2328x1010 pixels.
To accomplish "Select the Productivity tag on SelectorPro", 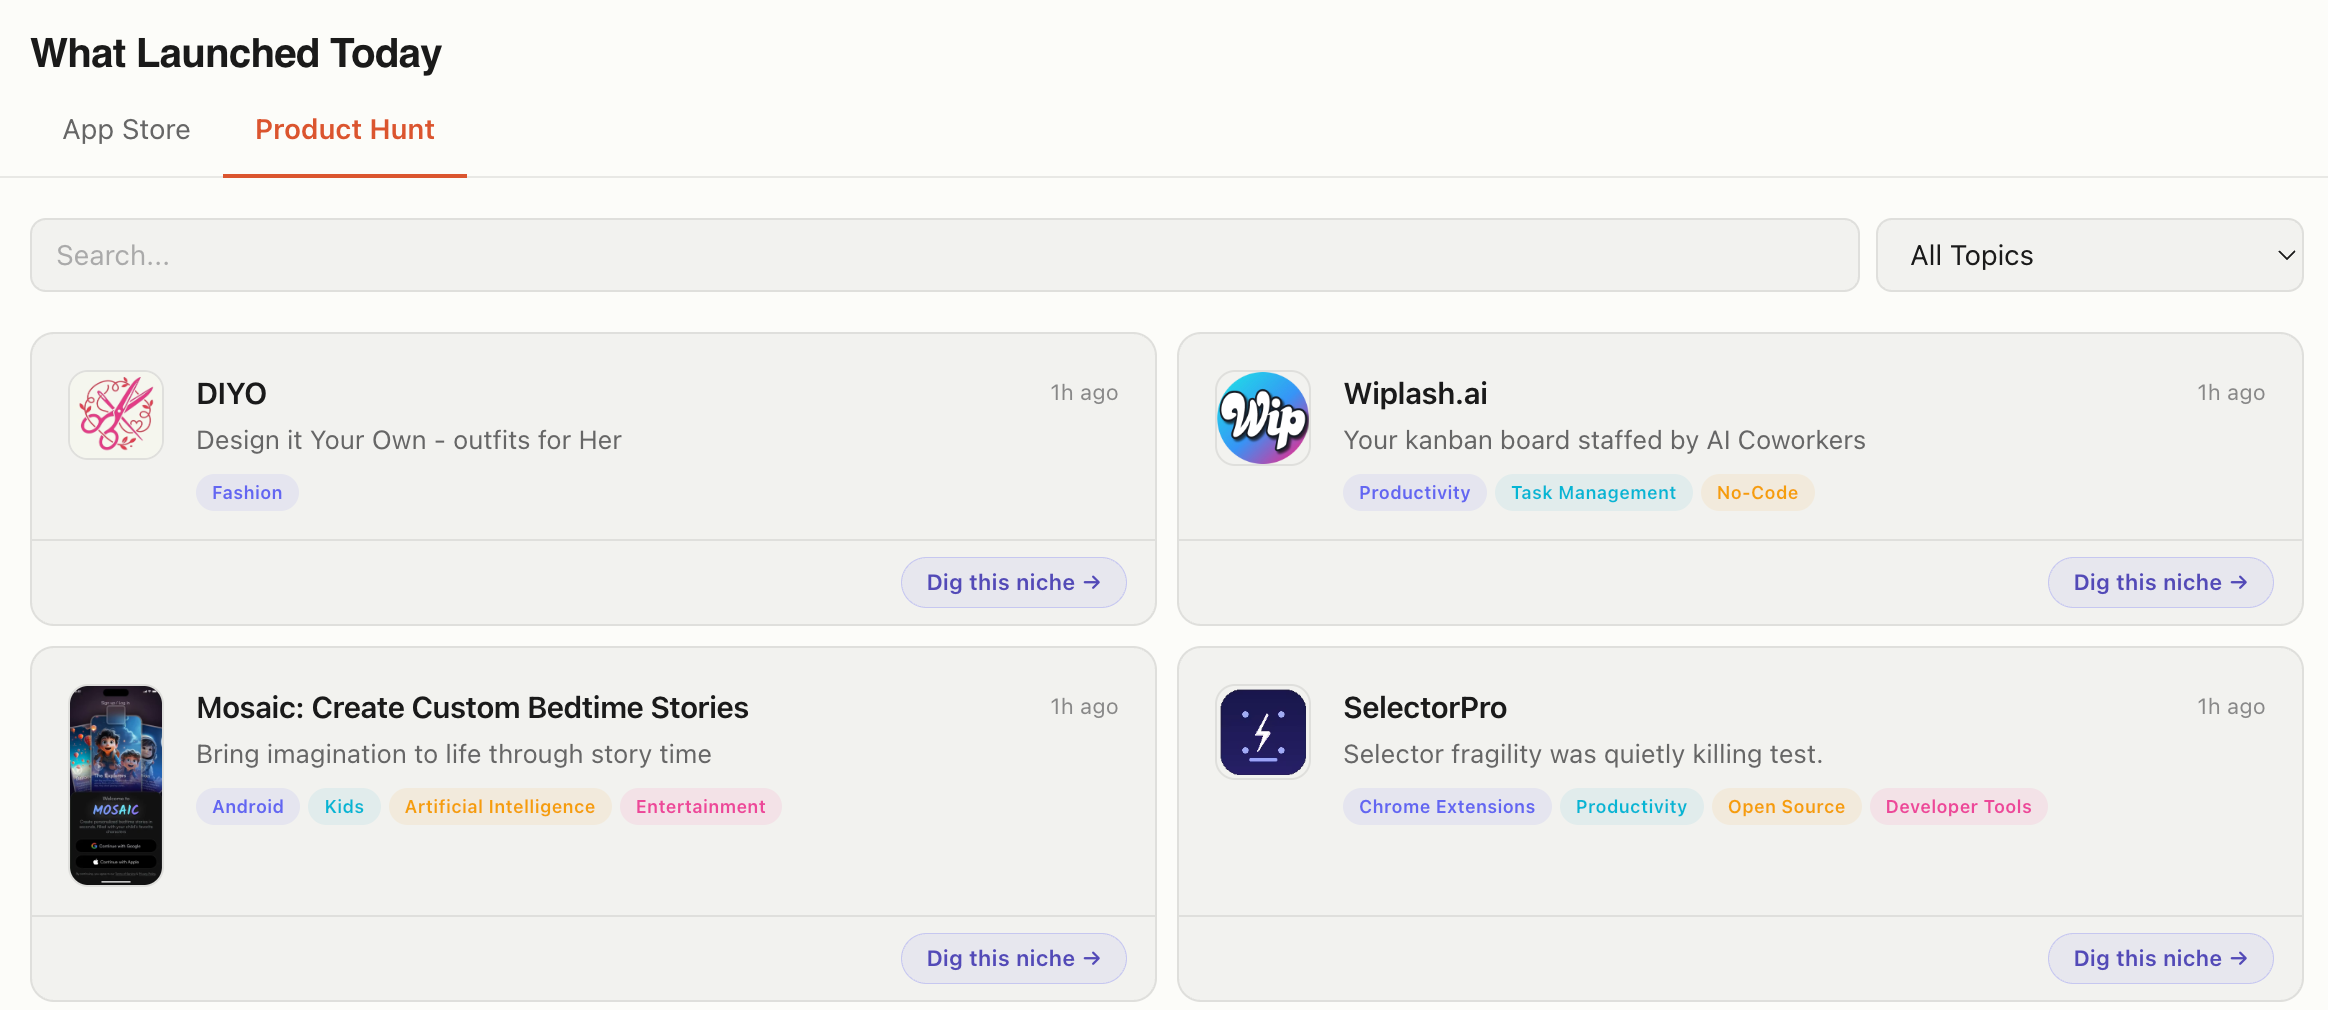I will tap(1632, 807).
